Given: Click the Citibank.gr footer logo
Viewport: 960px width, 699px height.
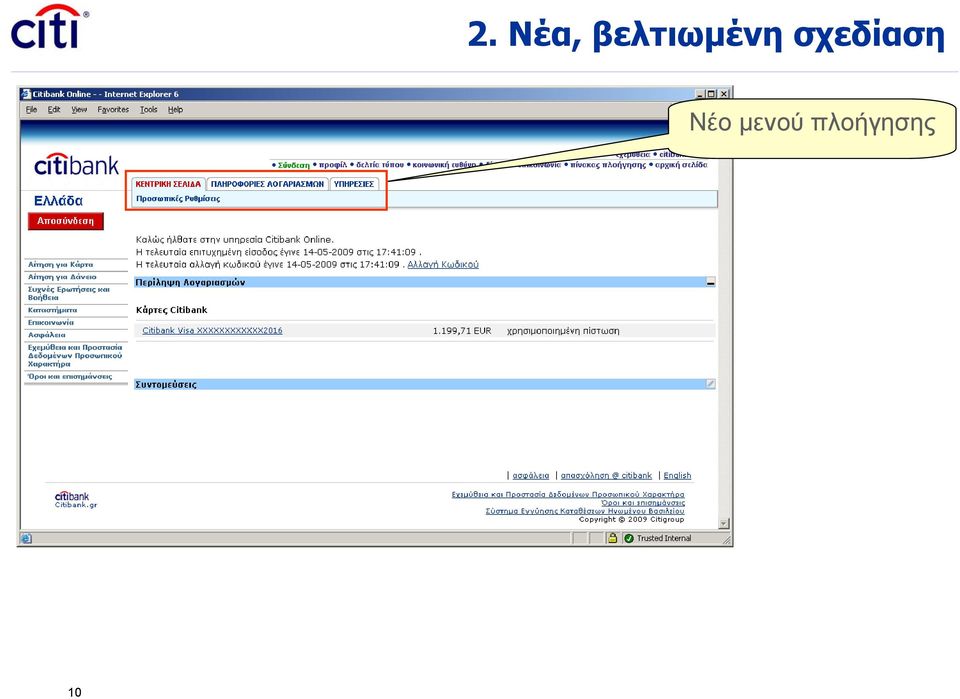Looking at the screenshot, I should coord(75,499).
